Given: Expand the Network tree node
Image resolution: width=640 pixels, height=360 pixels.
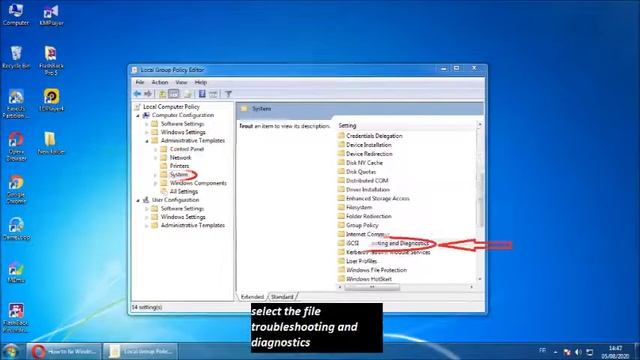Looking at the screenshot, I should click(156, 158).
